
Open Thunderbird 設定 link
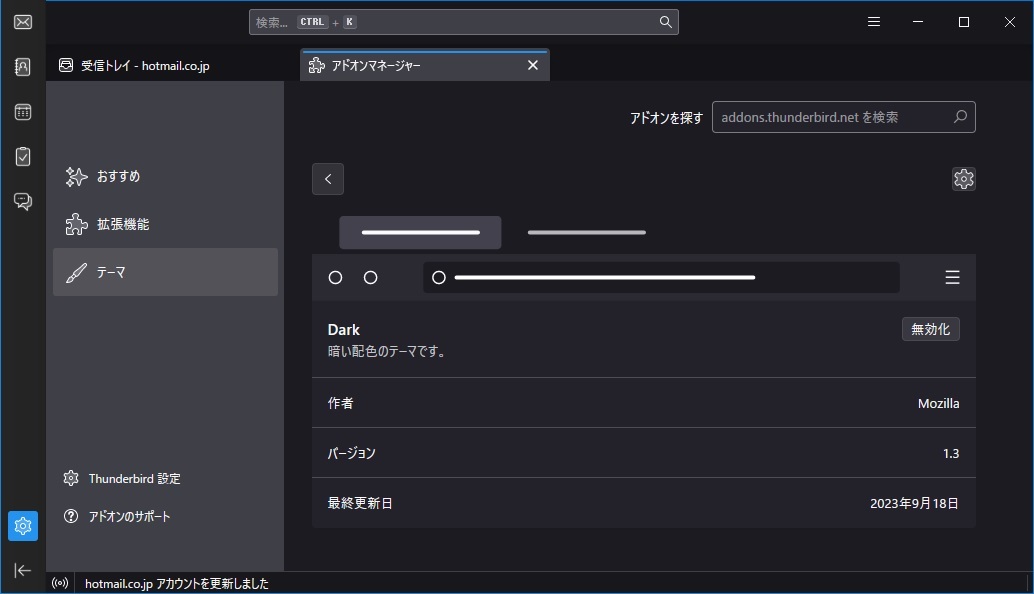[134, 479]
